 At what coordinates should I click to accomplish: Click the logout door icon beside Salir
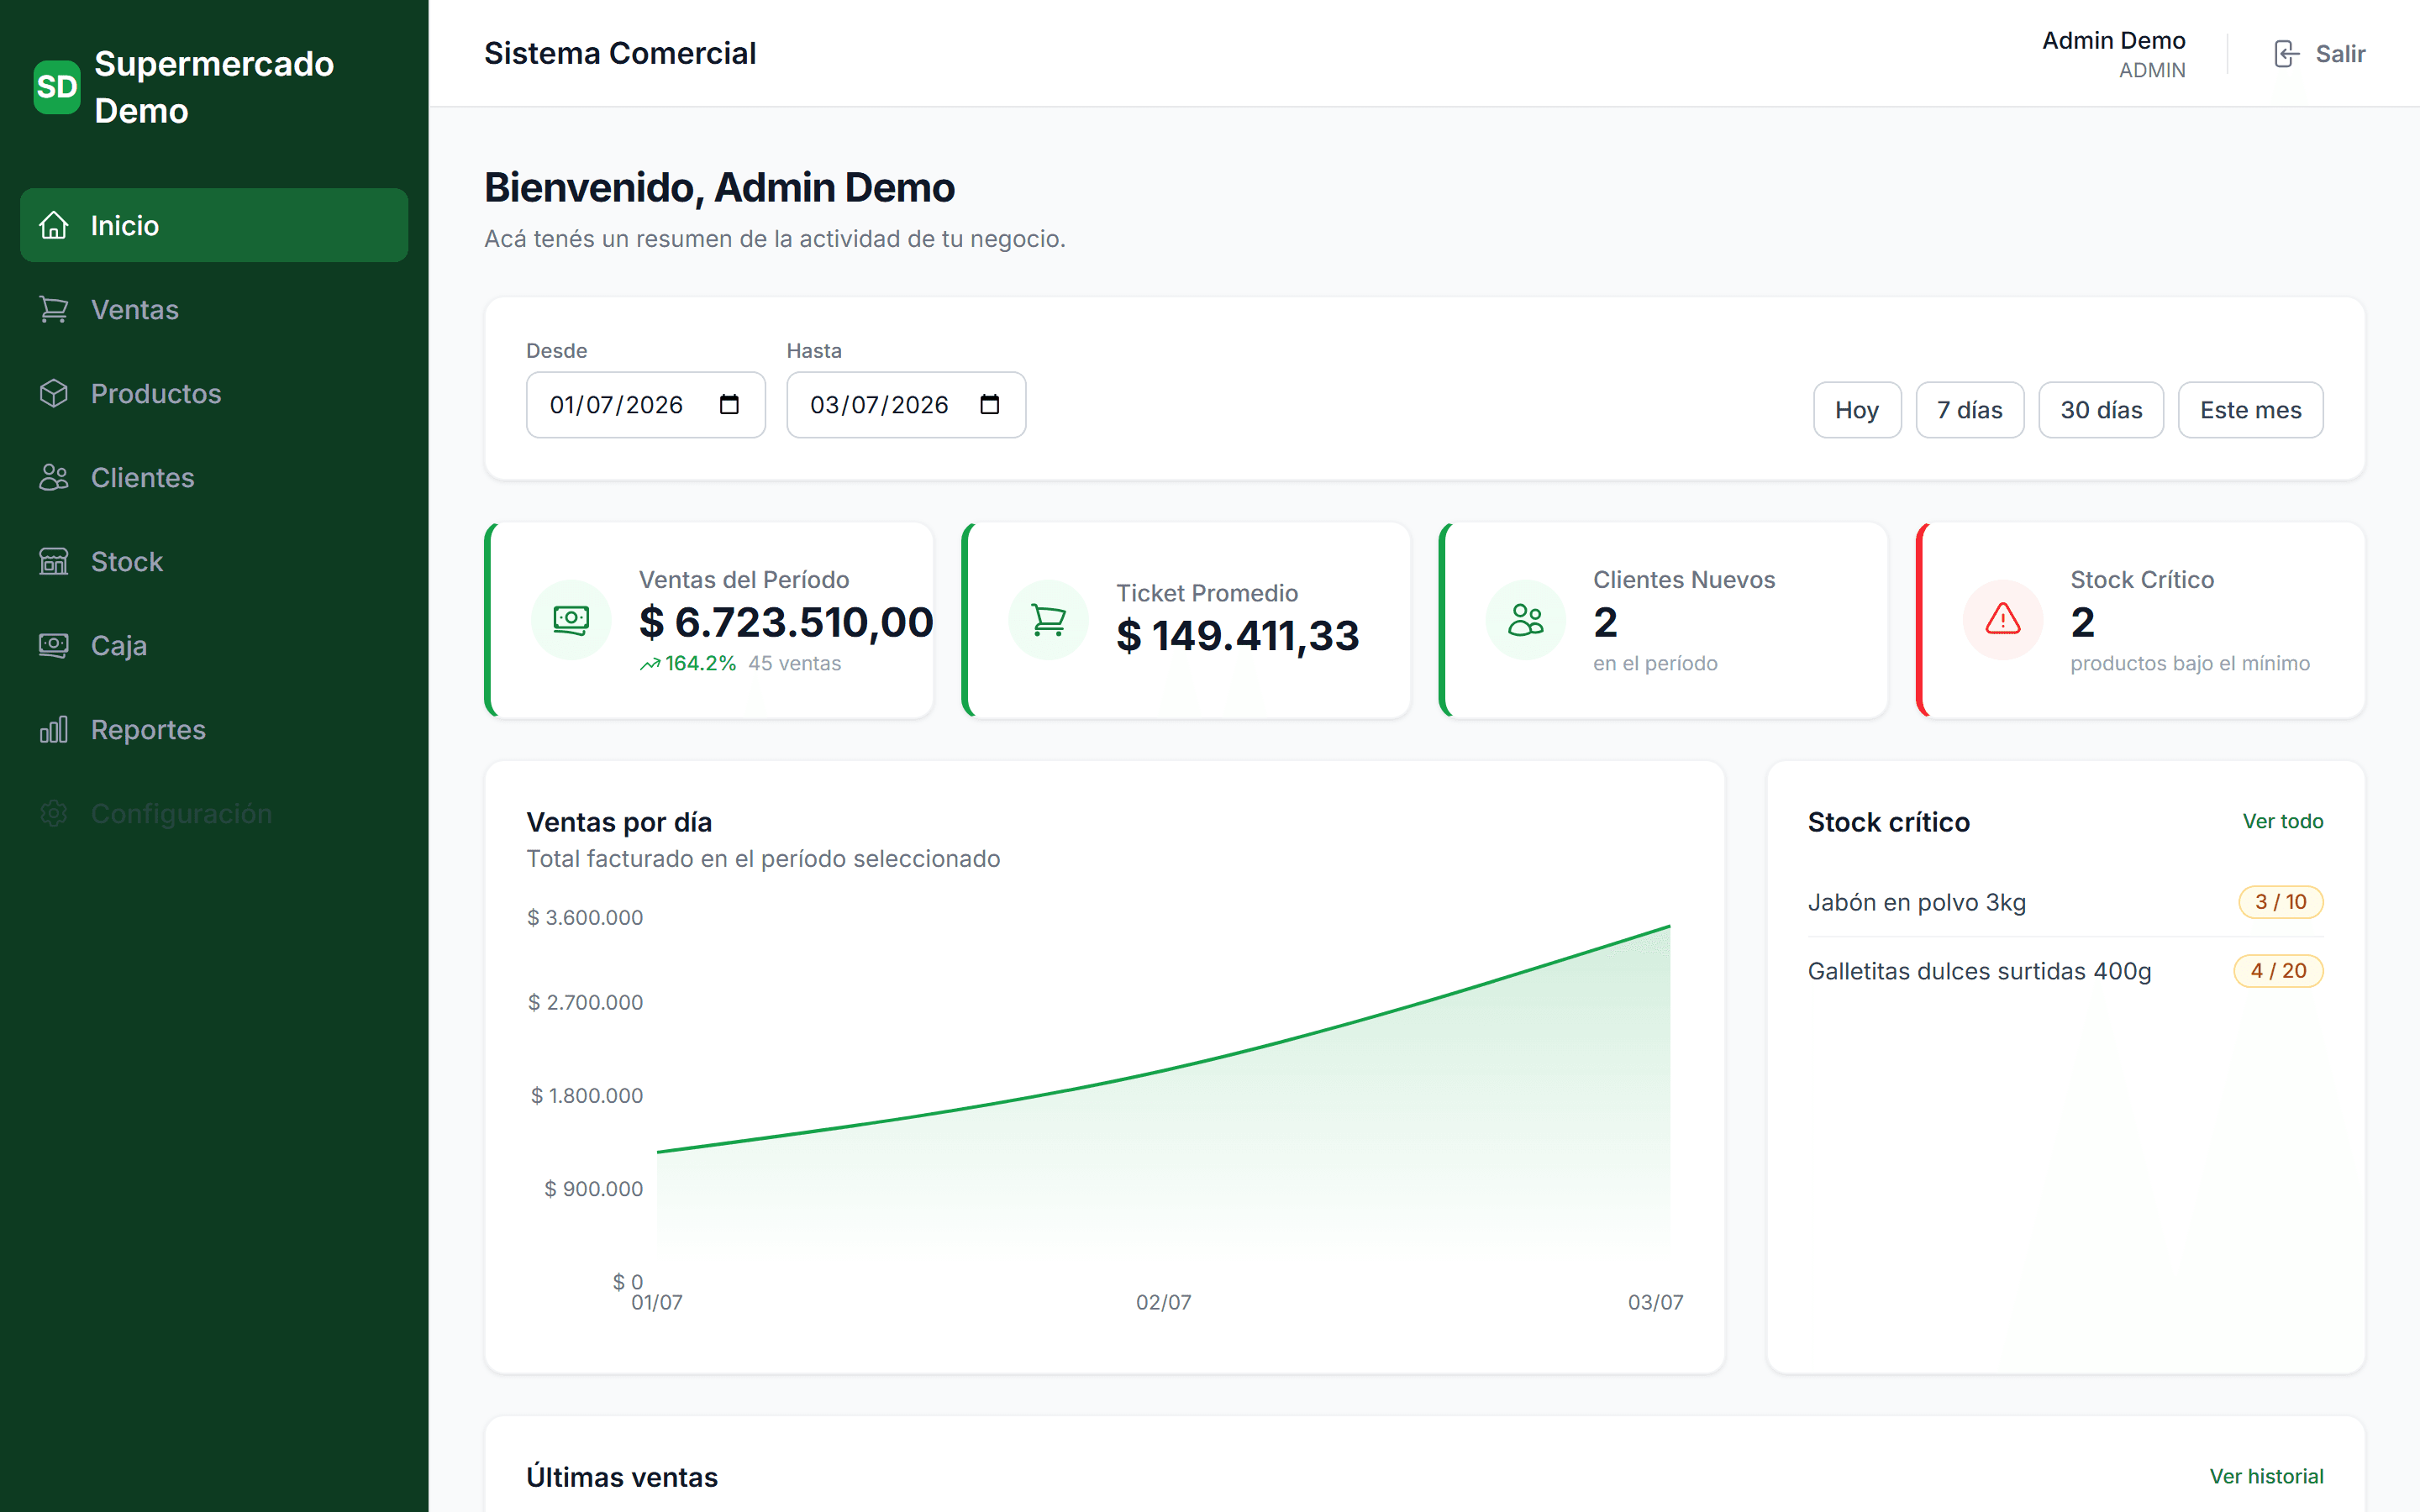tap(2286, 54)
